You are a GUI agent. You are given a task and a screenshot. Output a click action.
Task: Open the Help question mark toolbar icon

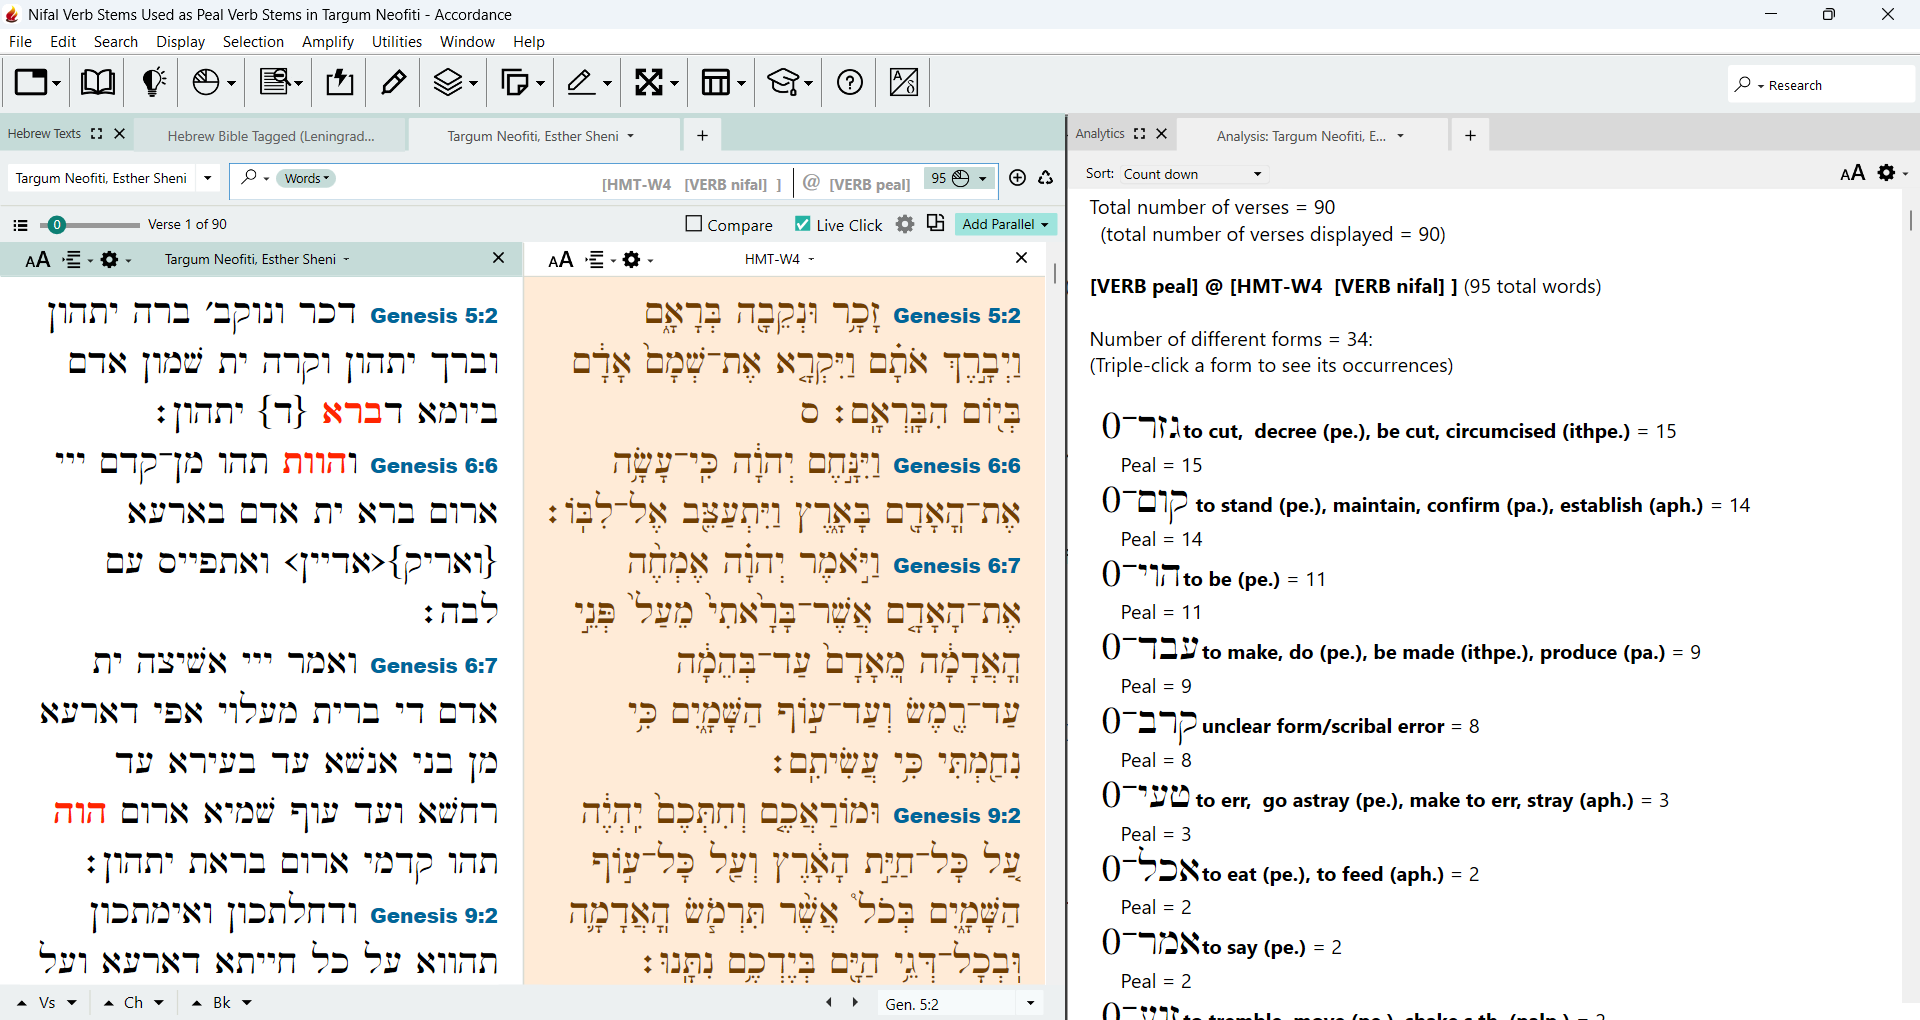850,82
